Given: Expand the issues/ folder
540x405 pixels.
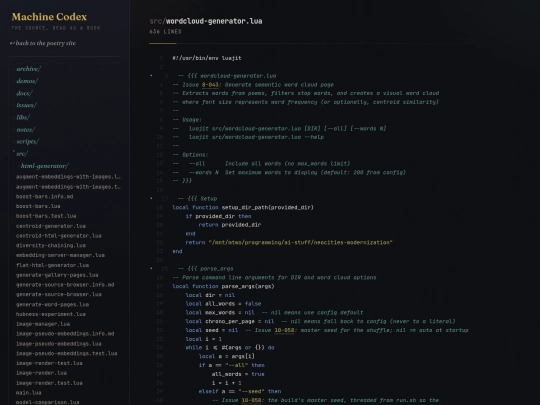Looking at the screenshot, I should tap(26, 105).
